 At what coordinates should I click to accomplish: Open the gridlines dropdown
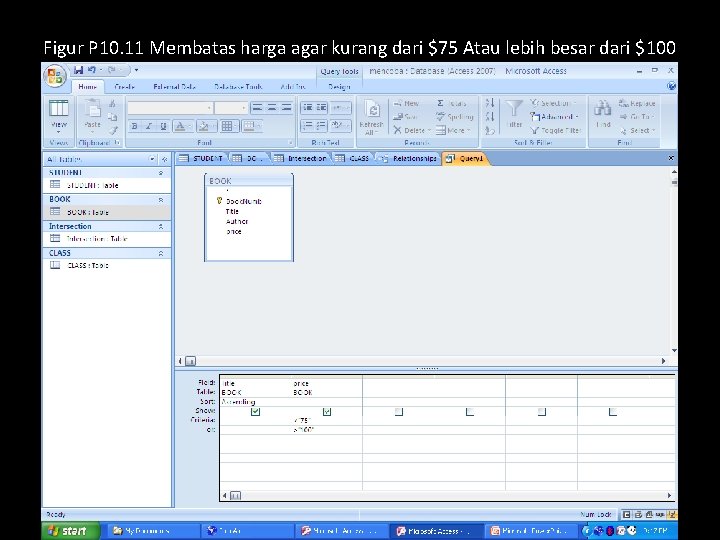pyautogui.click(x=236, y=126)
